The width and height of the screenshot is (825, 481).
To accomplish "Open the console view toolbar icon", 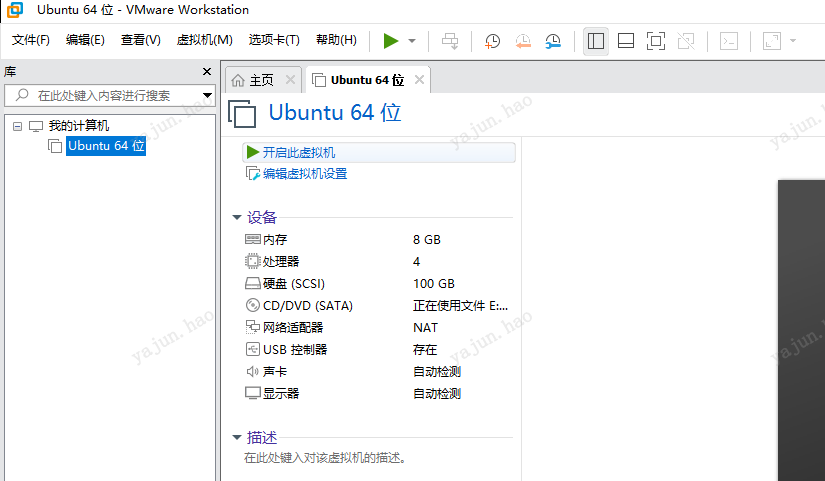I will point(729,41).
